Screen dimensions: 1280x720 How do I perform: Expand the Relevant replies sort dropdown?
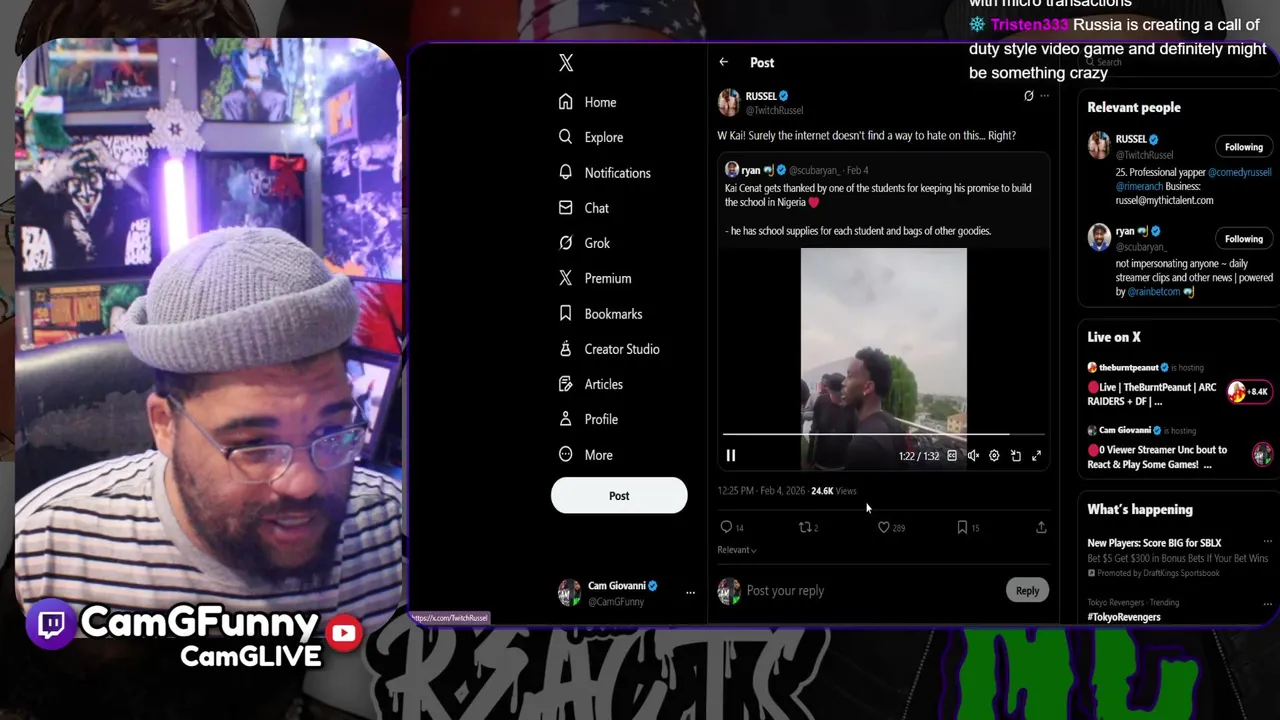click(737, 550)
